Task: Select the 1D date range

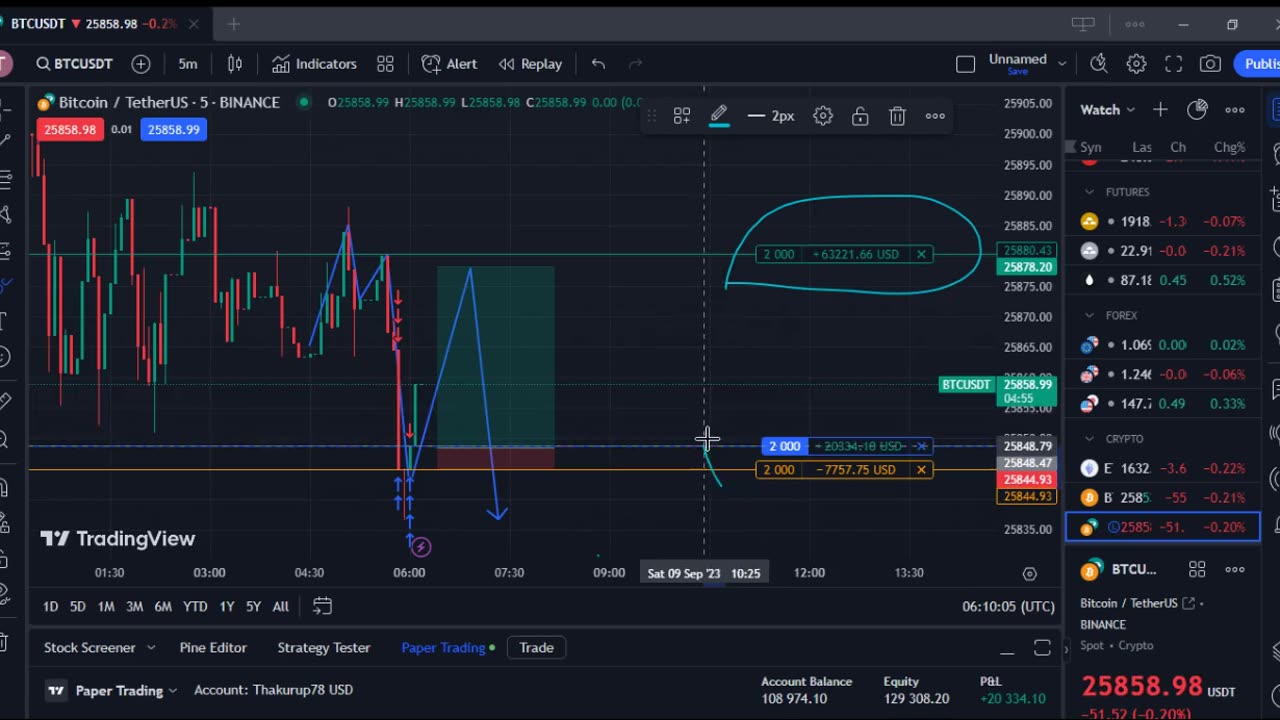Action: 51,606
